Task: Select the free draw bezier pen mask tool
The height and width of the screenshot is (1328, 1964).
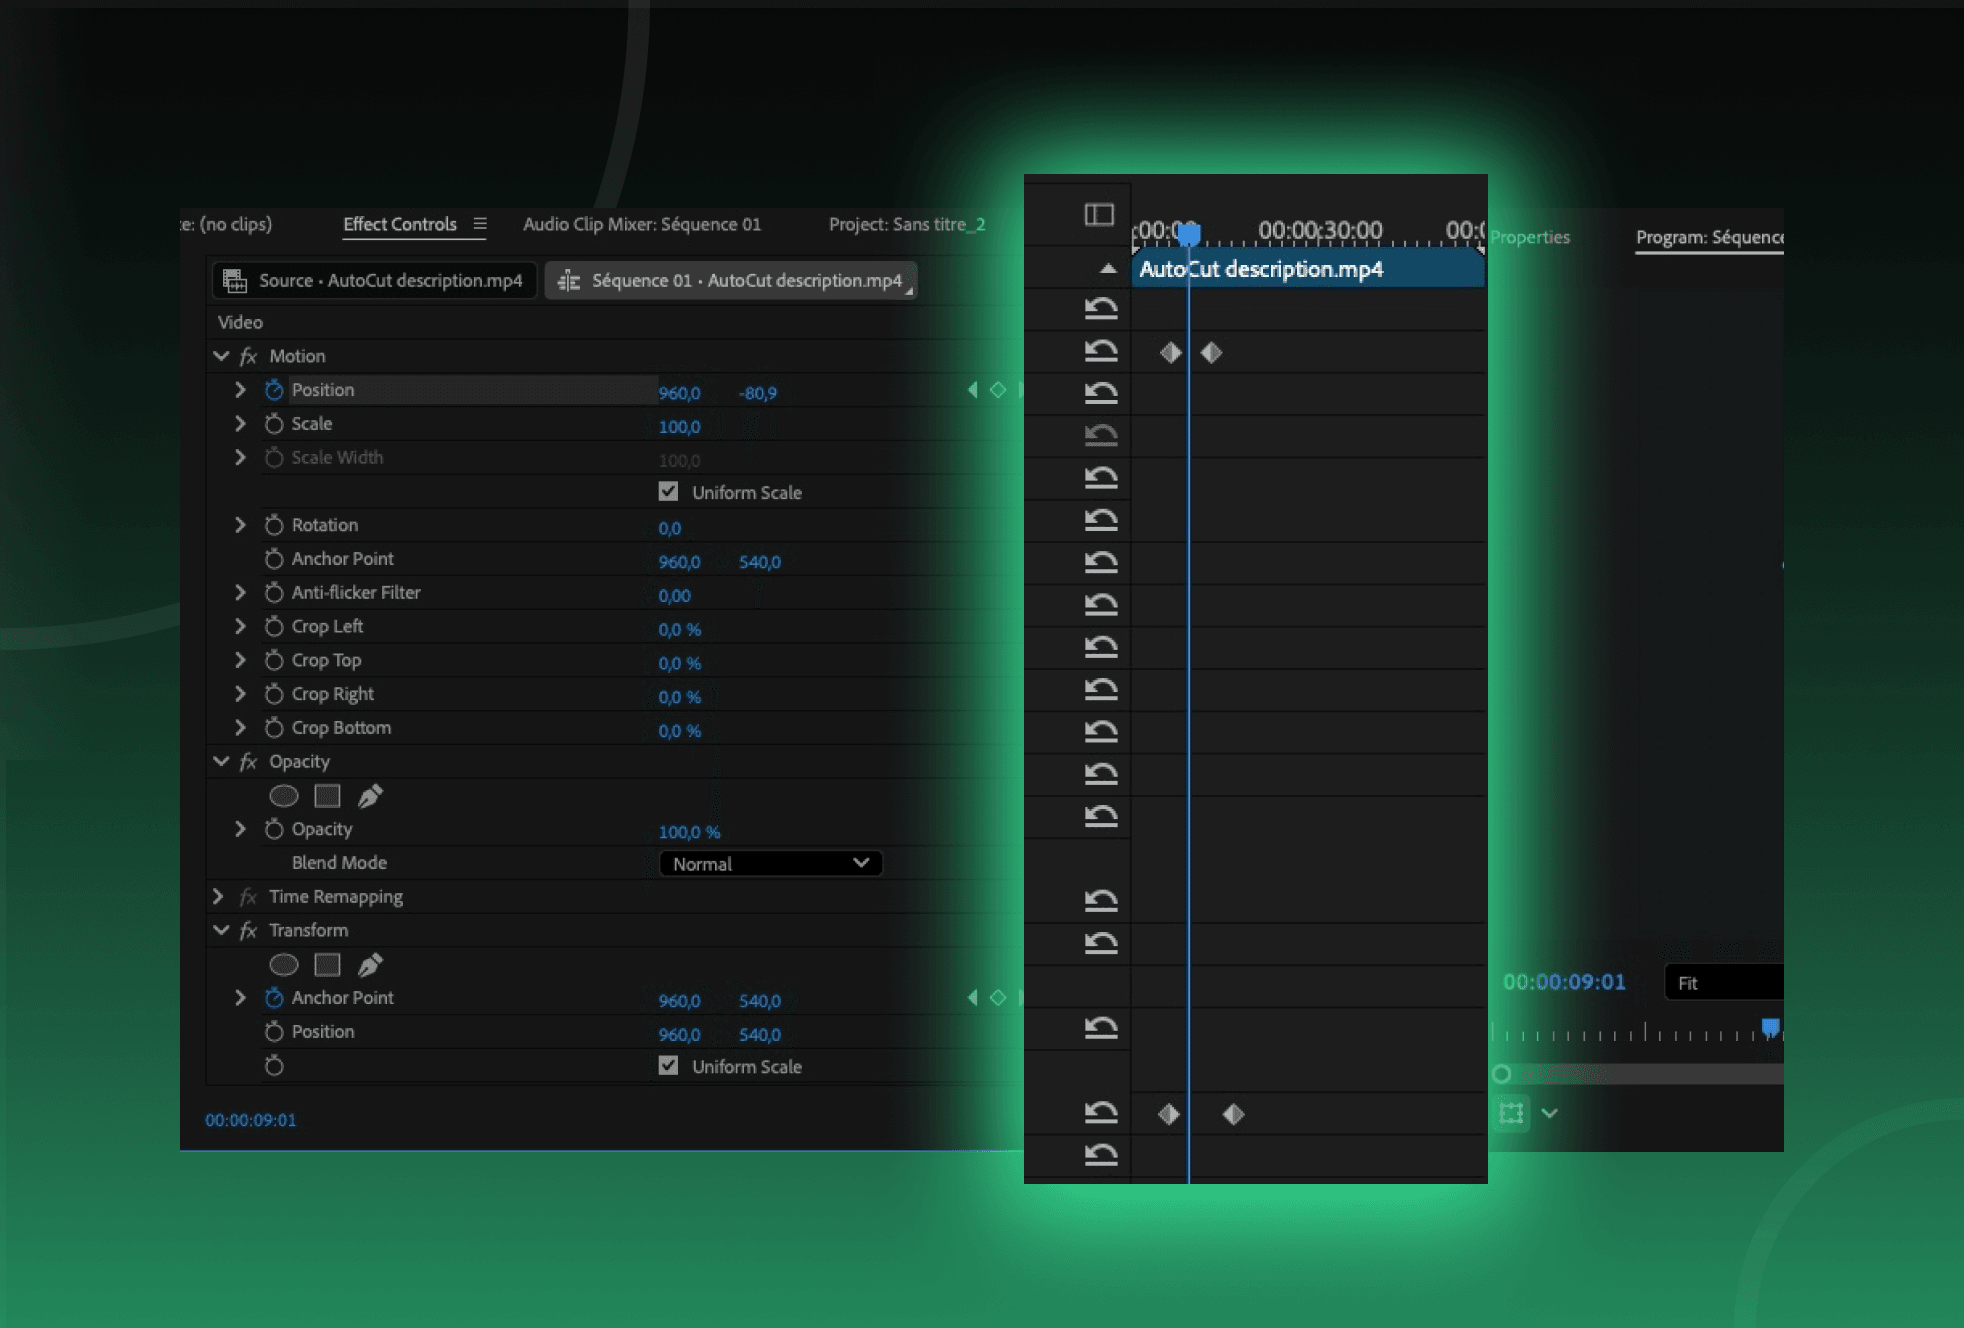Action: [x=371, y=795]
